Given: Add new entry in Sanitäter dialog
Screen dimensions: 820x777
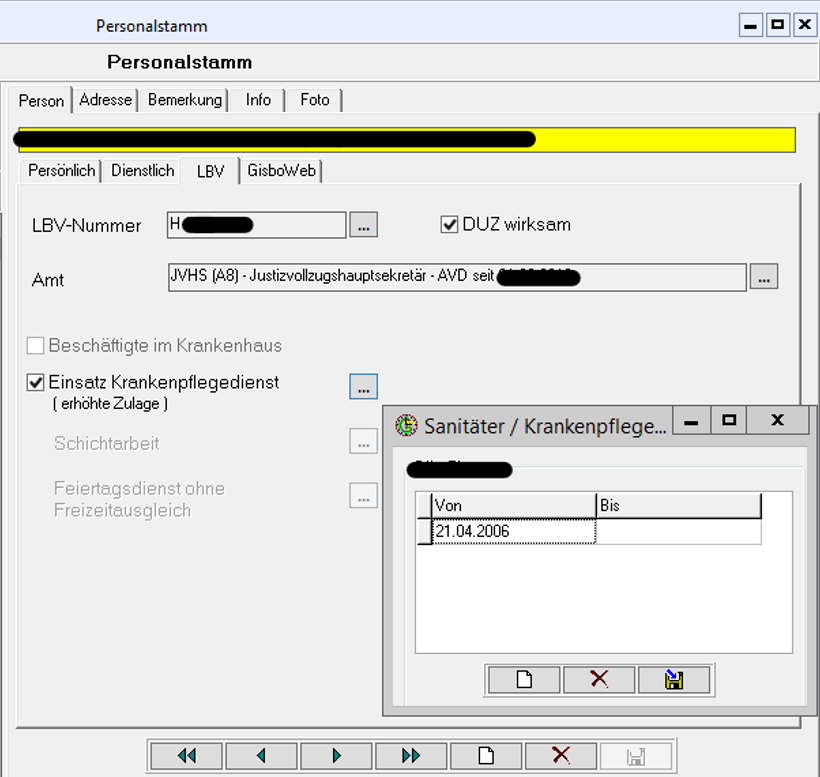Looking at the screenshot, I should pos(524,680).
